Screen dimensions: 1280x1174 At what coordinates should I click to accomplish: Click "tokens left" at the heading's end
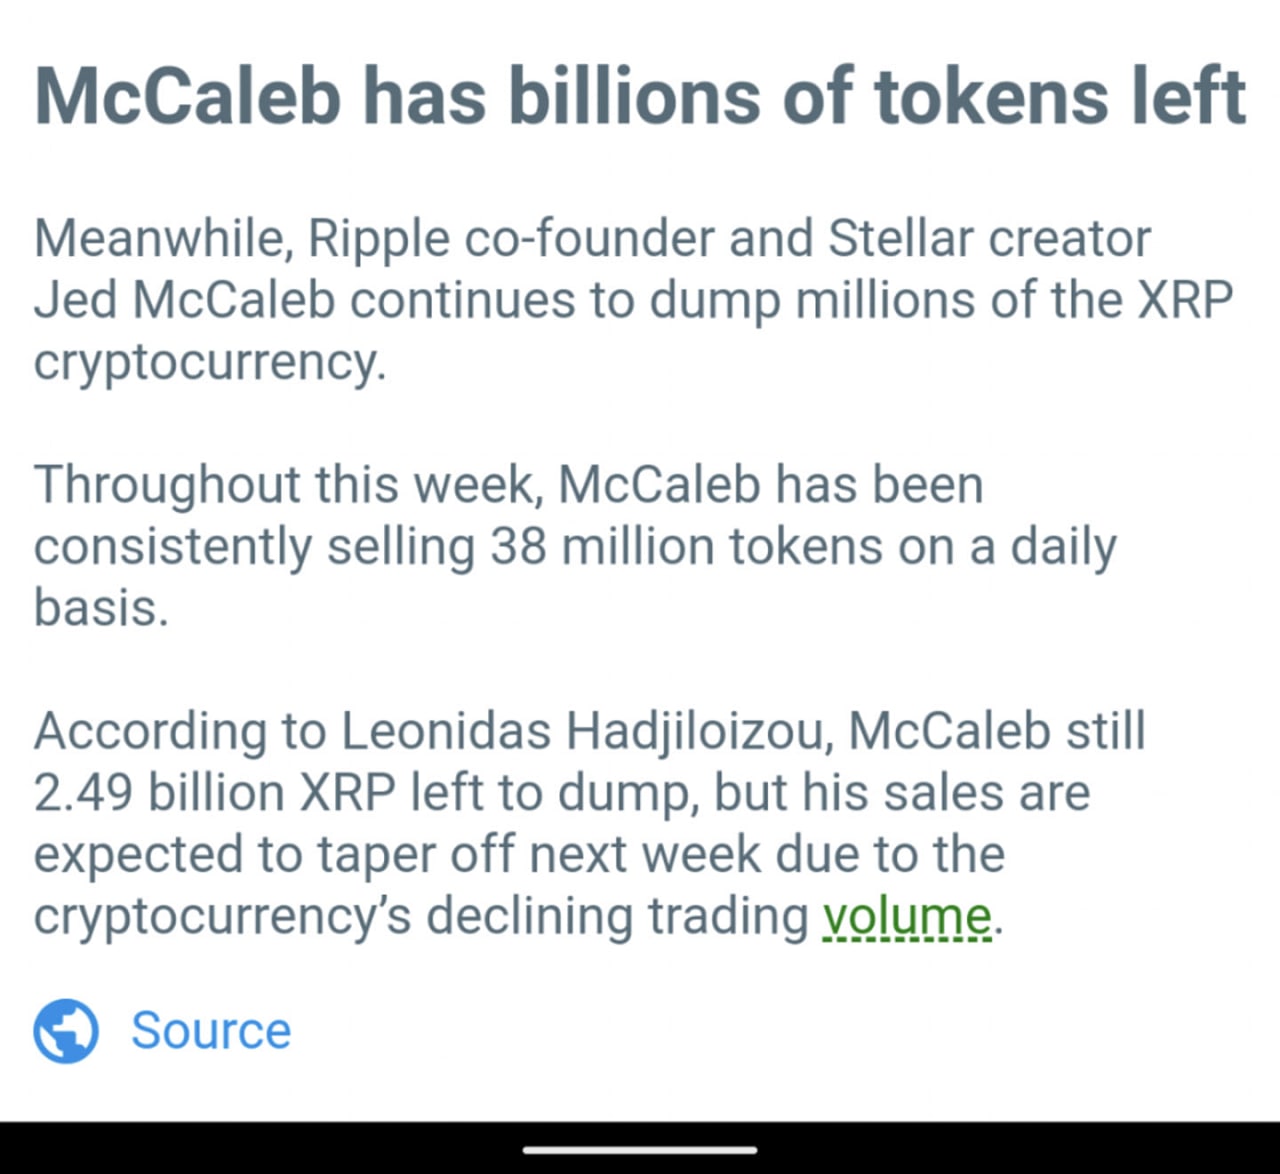(1060, 97)
